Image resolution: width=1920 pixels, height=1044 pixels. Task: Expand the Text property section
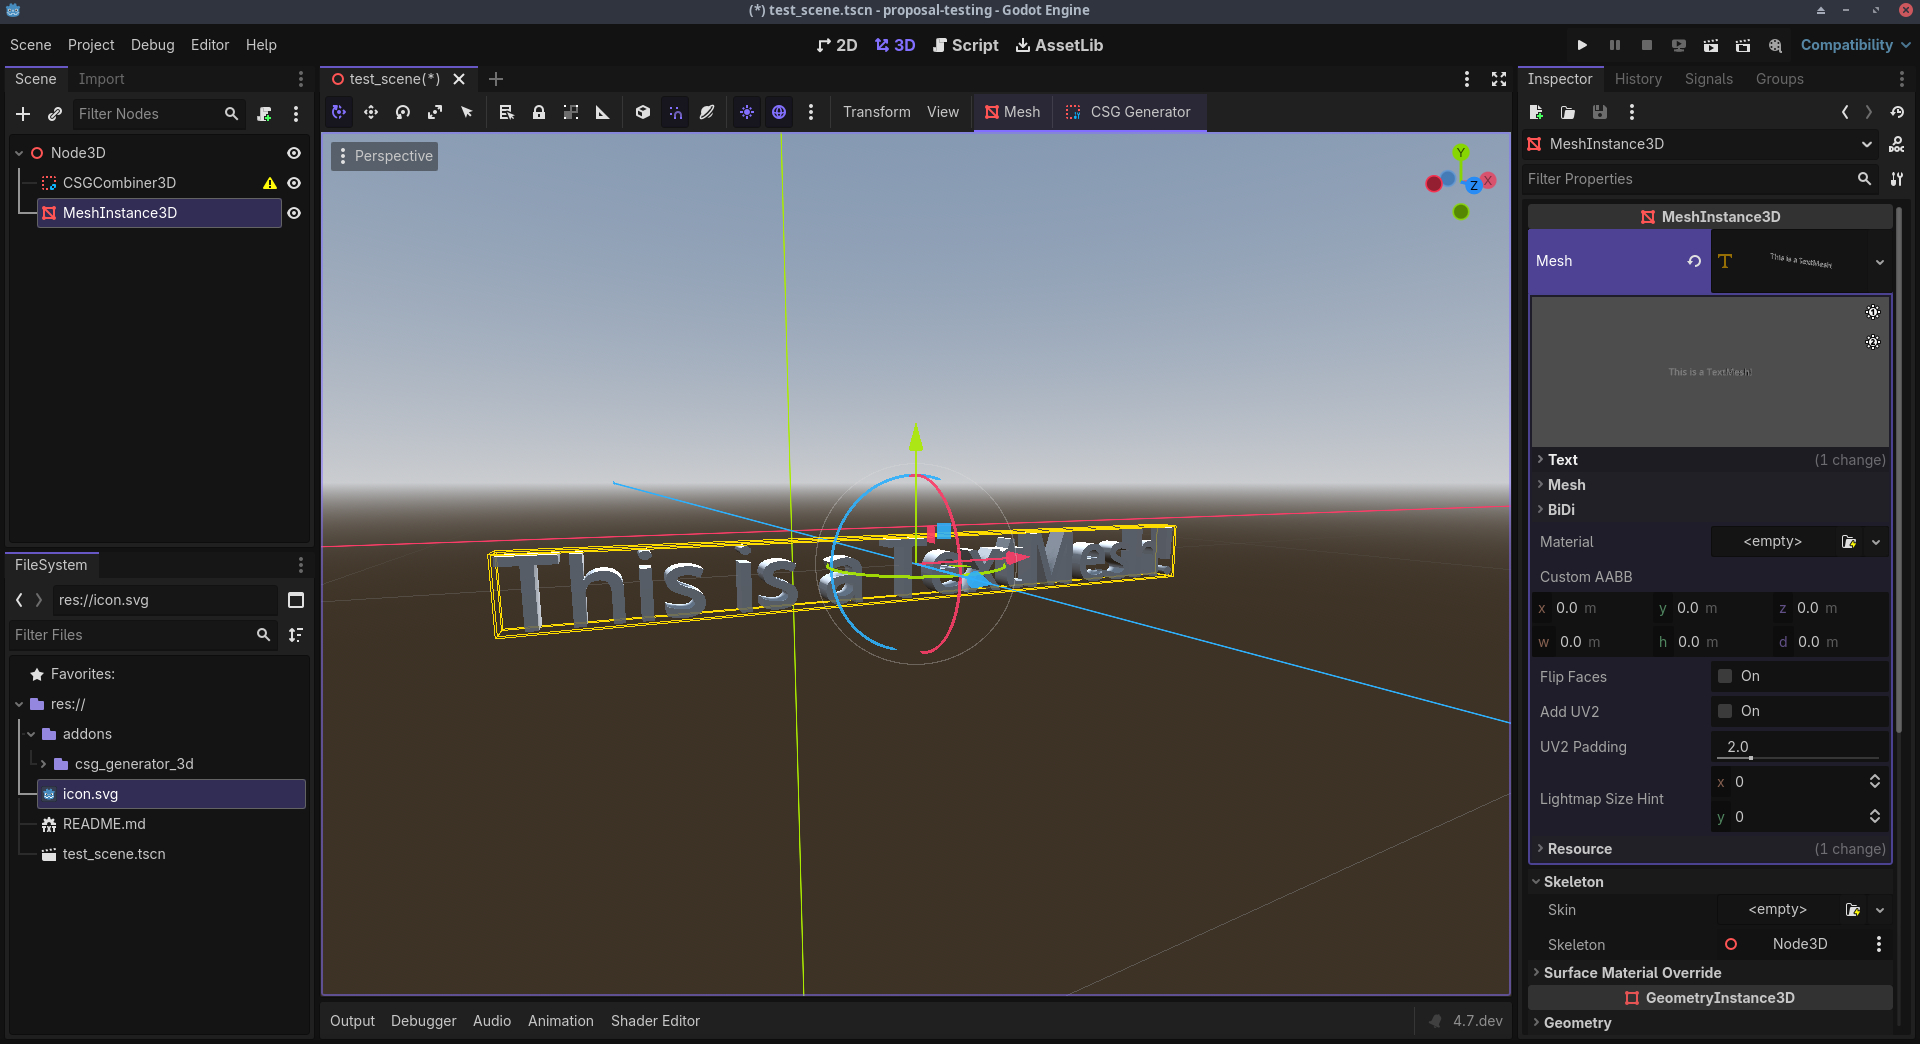point(1563,460)
